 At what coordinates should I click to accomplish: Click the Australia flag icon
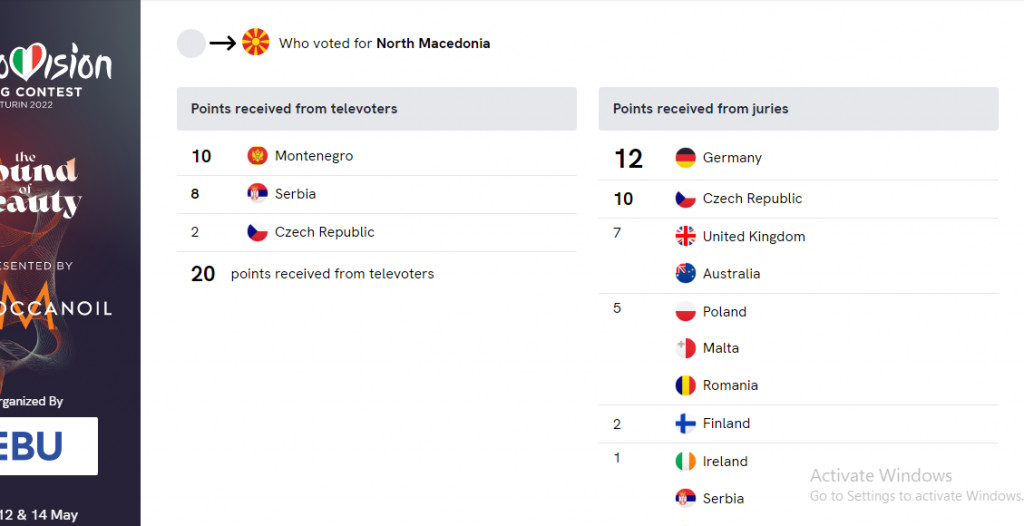(685, 273)
